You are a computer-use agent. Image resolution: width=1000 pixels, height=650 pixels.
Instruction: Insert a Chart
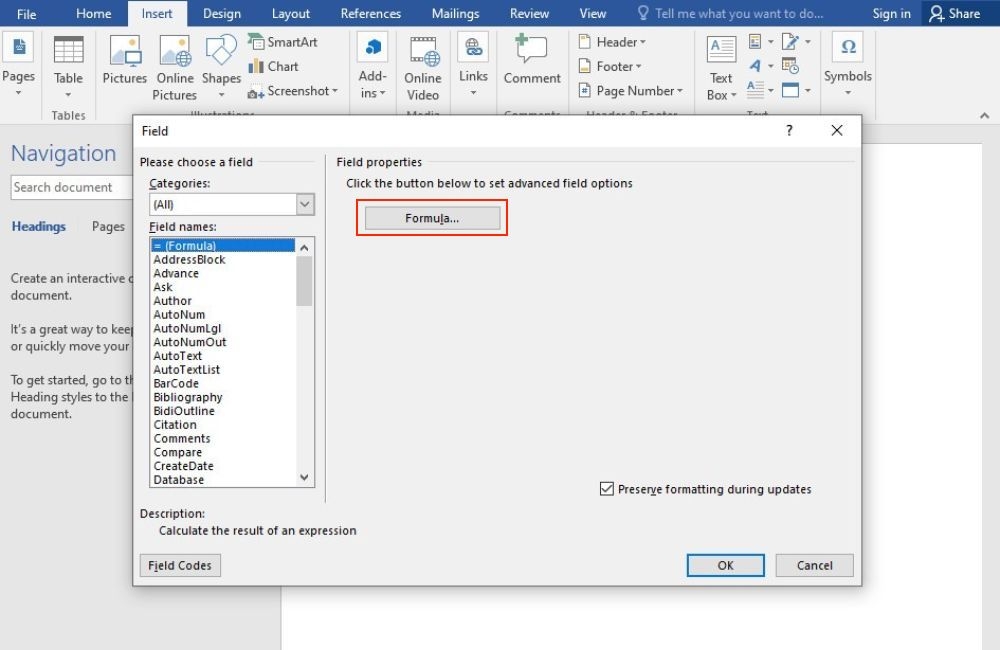click(x=274, y=66)
